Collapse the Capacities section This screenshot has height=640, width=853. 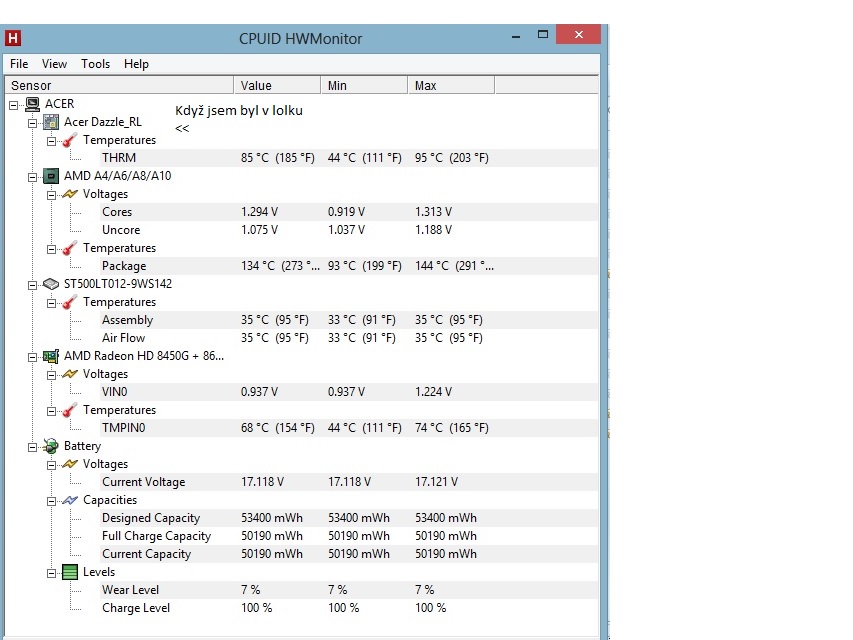coord(51,501)
